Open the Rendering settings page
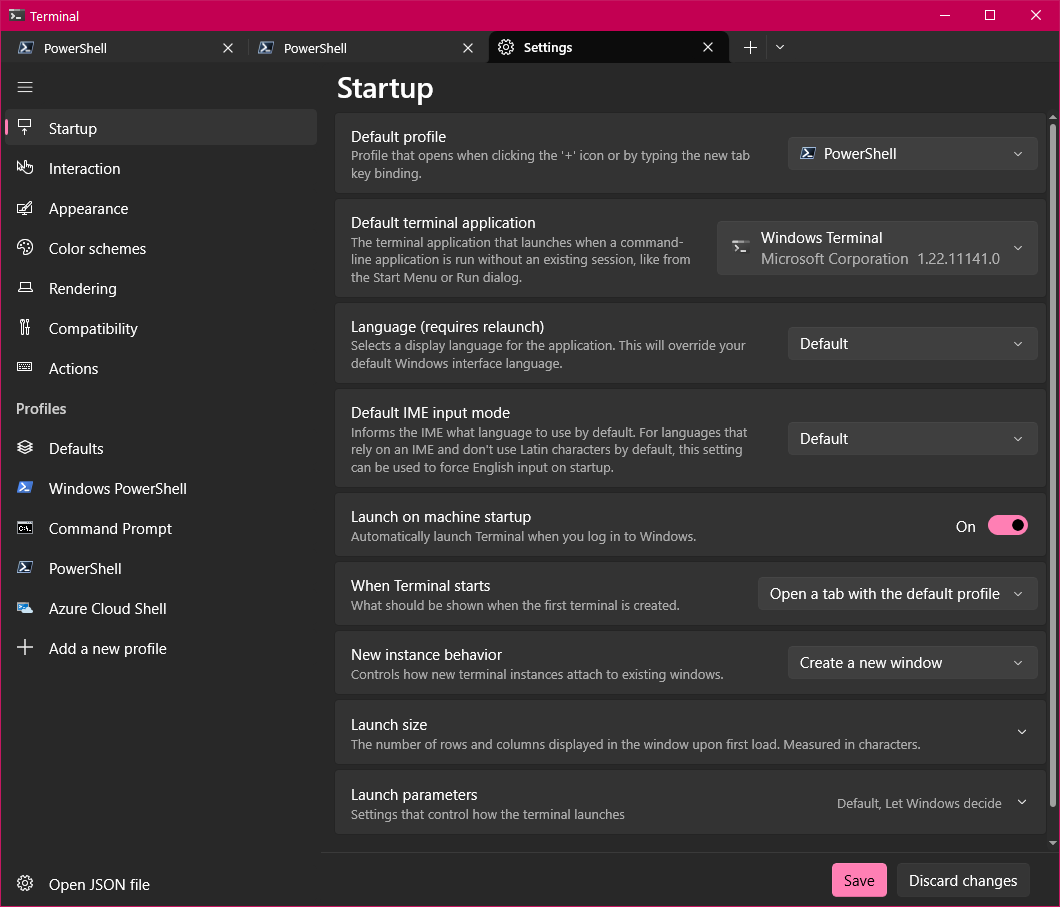This screenshot has height=907, width=1060. [161, 288]
